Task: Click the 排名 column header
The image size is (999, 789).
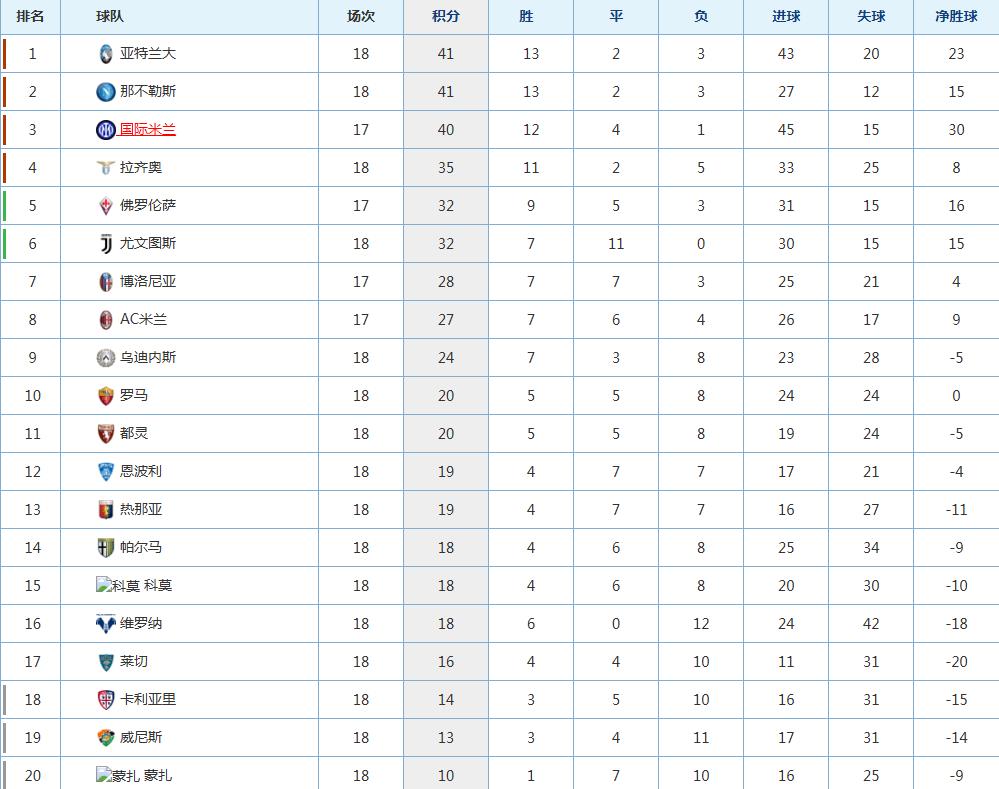Action: pos(31,16)
